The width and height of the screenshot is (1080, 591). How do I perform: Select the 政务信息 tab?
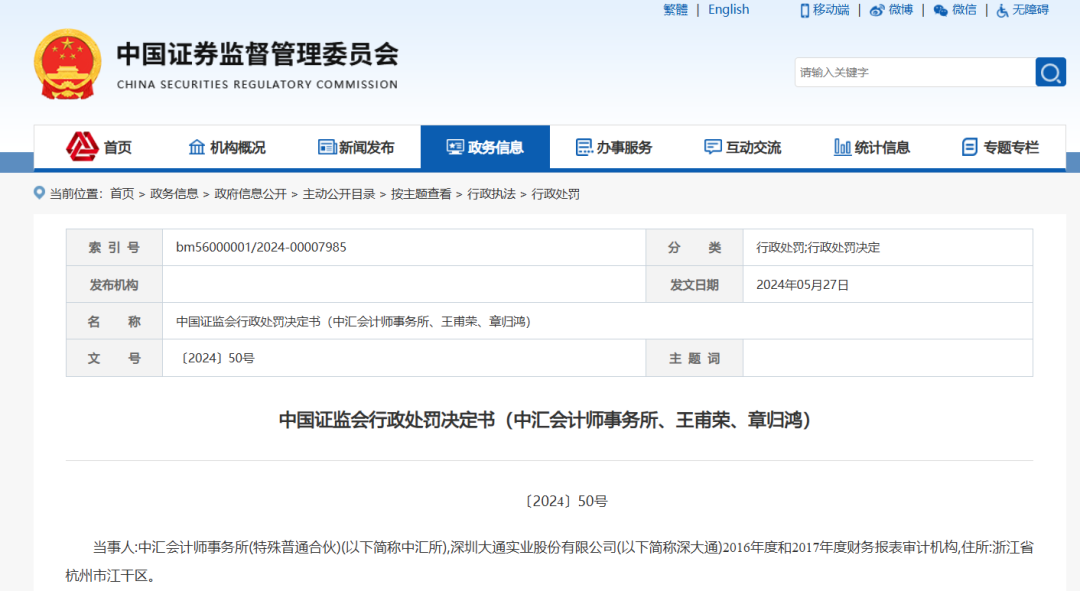(x=485, y=147)
